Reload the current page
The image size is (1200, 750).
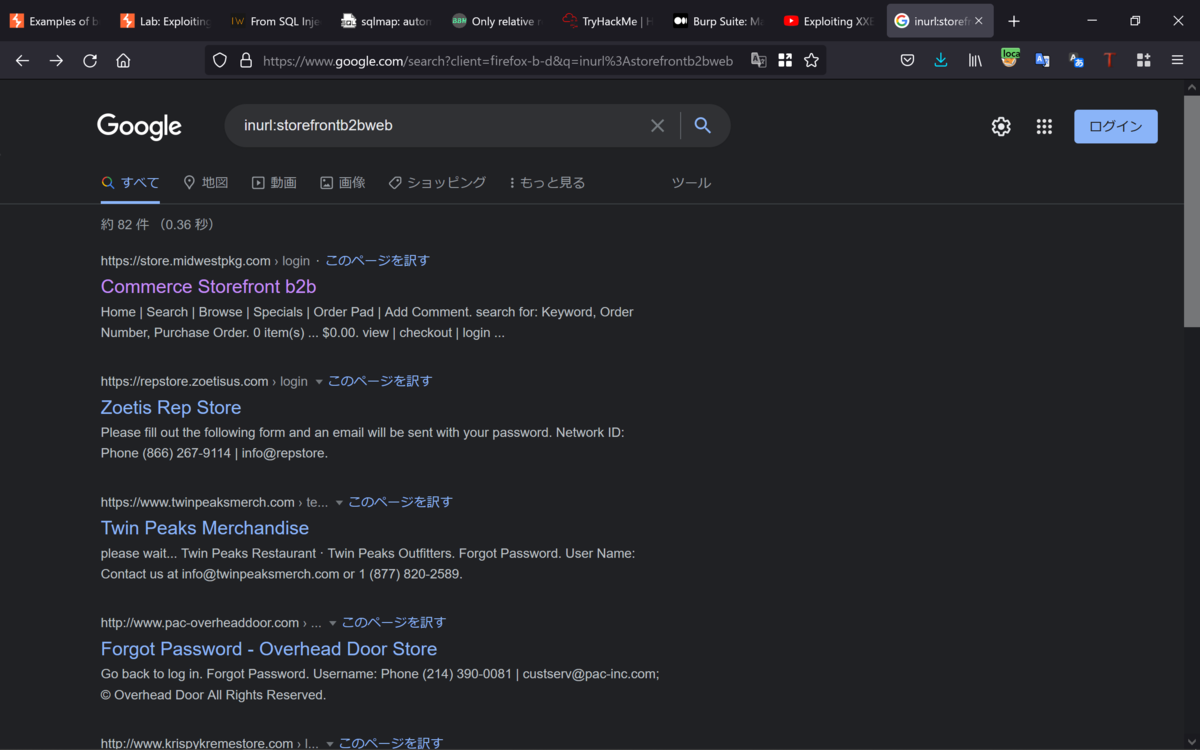pos(90,61)
